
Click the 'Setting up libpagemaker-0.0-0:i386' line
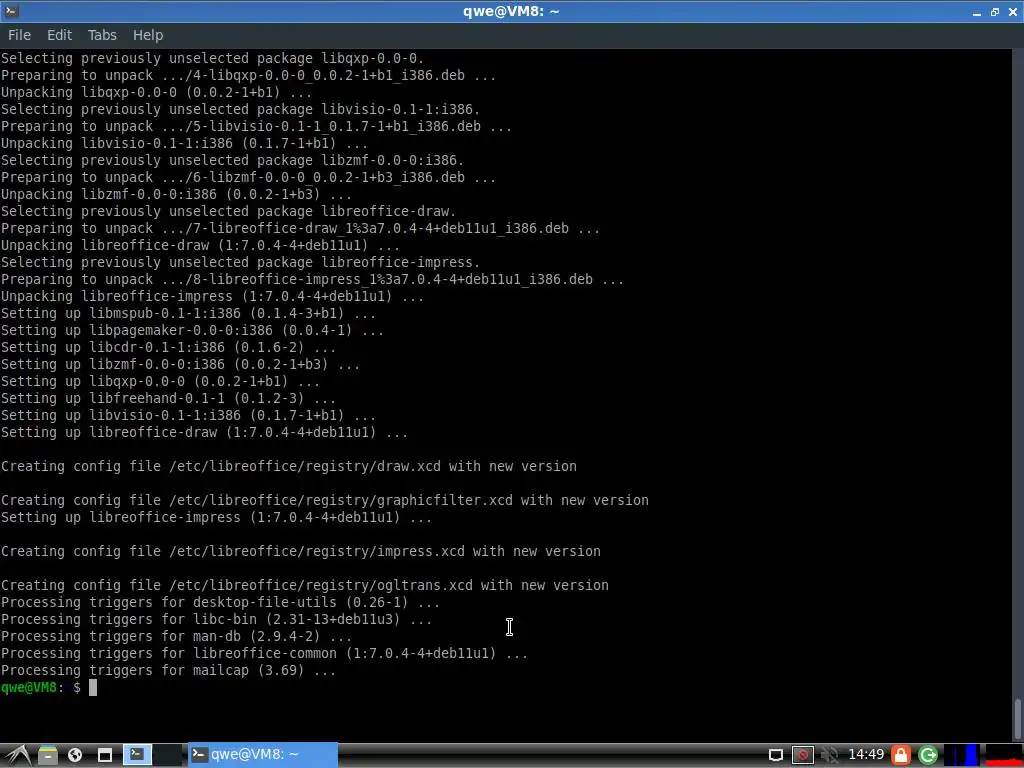click(x=192, y=331)
